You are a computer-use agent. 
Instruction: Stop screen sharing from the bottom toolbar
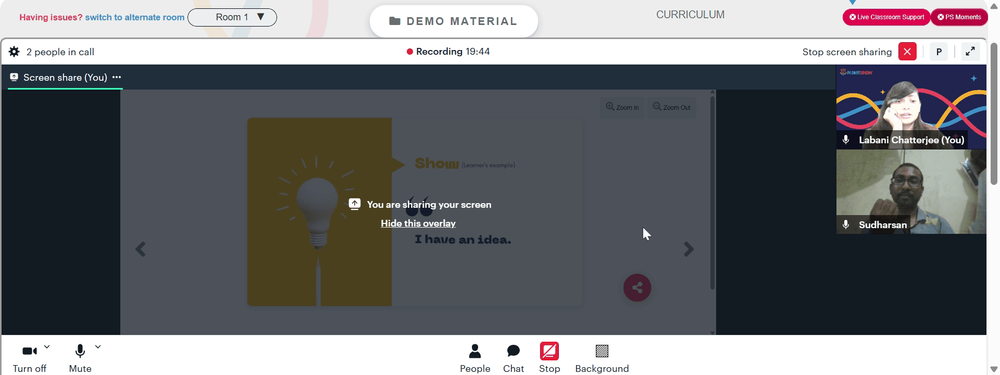pyautogui.click(x=549, y=358)
